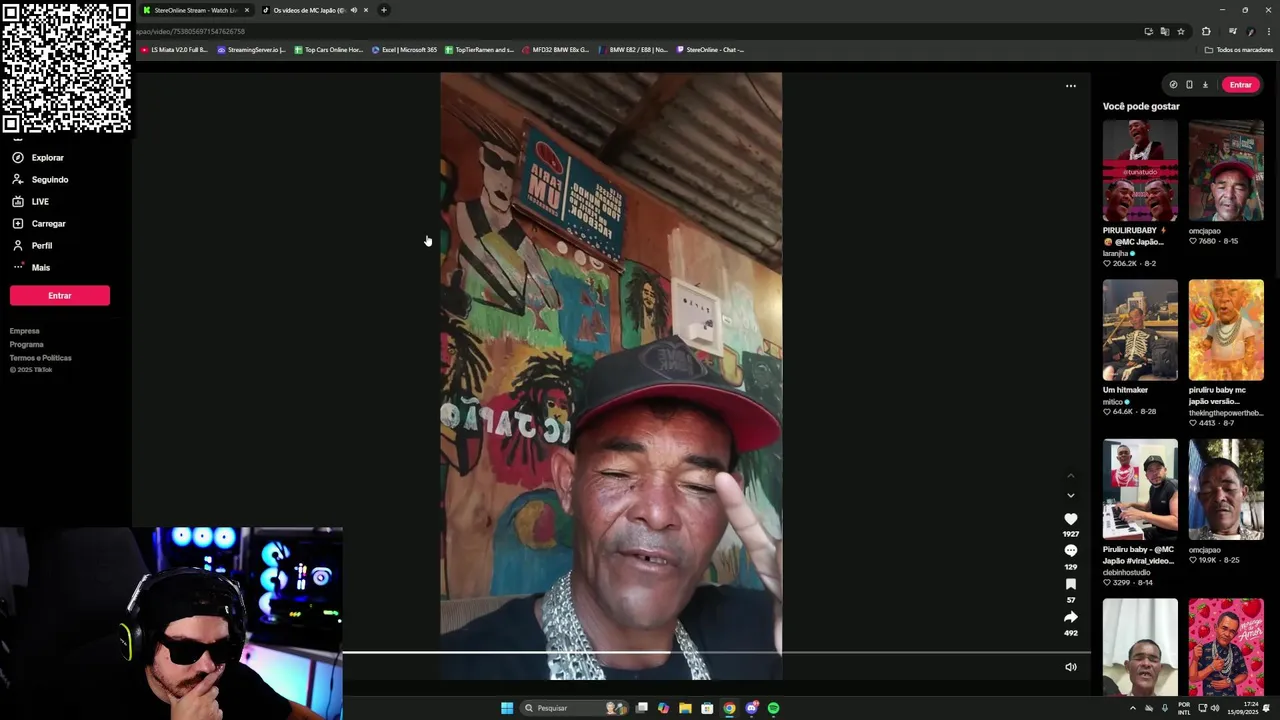1280x720 pixels.
Task: Open Todos os marcadores folder
Action: tap(1239, 50)
